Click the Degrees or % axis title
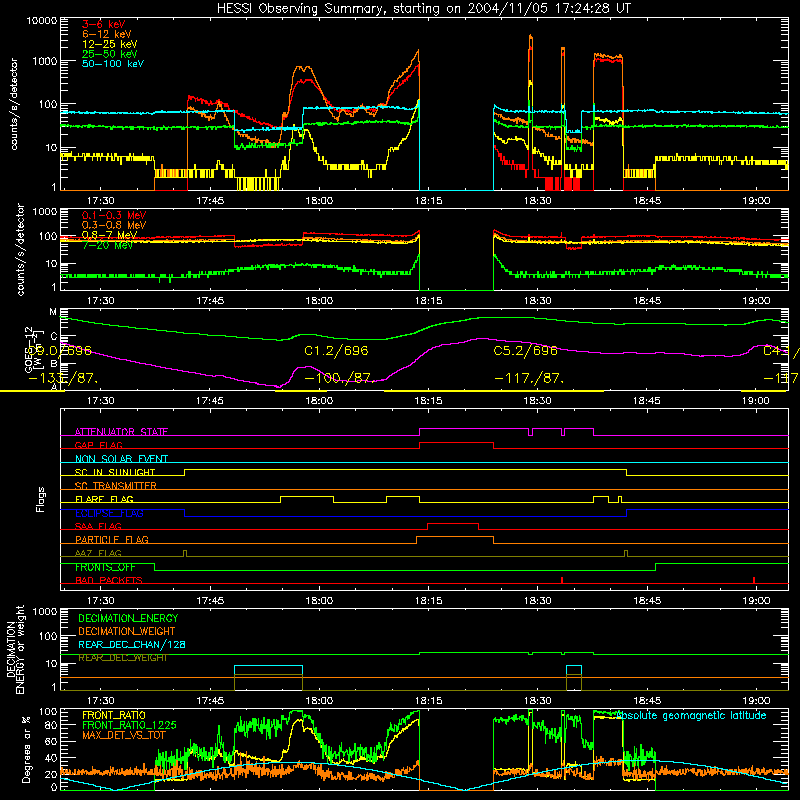Screen dimensions: 800x800 [x=27, y=749]
